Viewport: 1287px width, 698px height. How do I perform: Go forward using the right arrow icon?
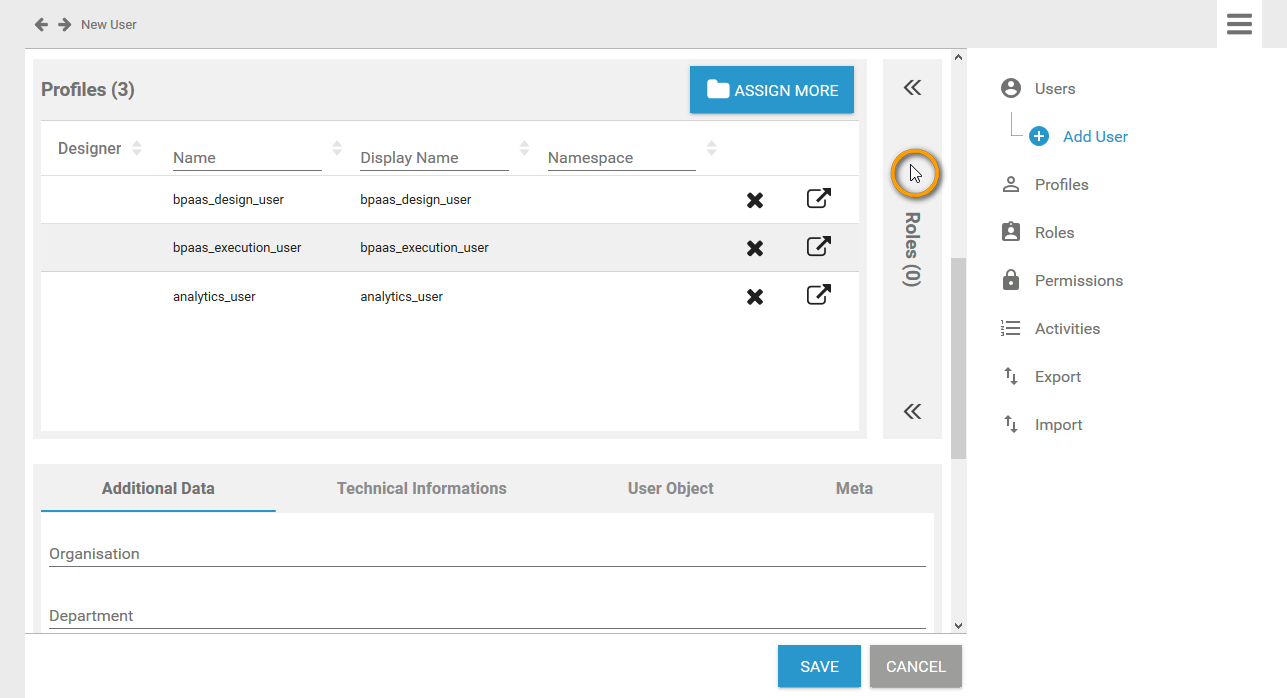pyautogui.click(x=64, y=24)
